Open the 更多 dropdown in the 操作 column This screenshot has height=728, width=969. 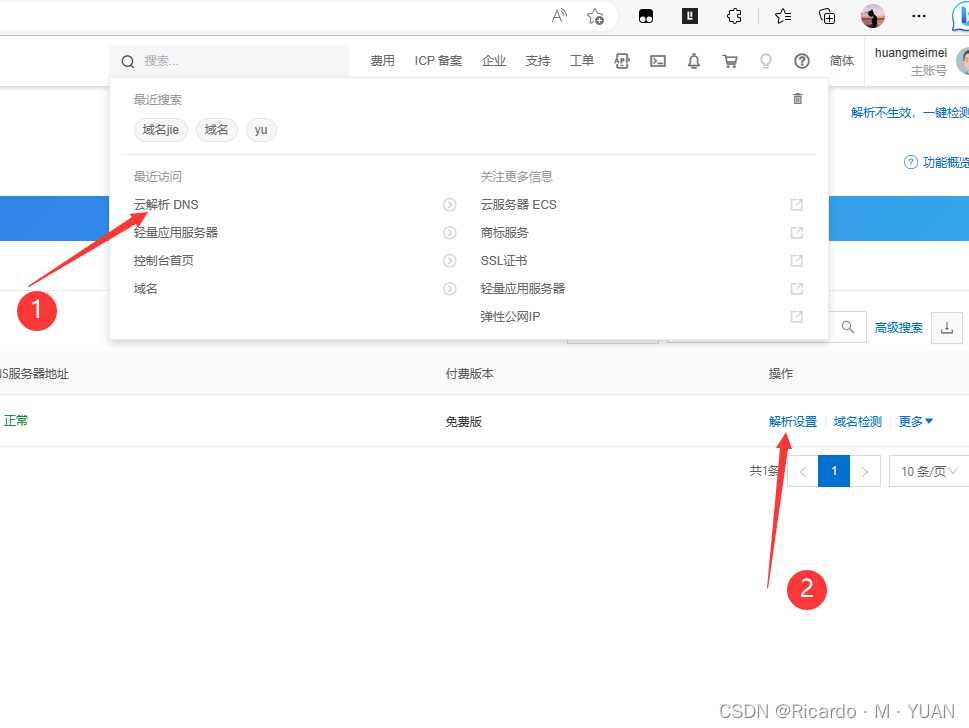913,421
